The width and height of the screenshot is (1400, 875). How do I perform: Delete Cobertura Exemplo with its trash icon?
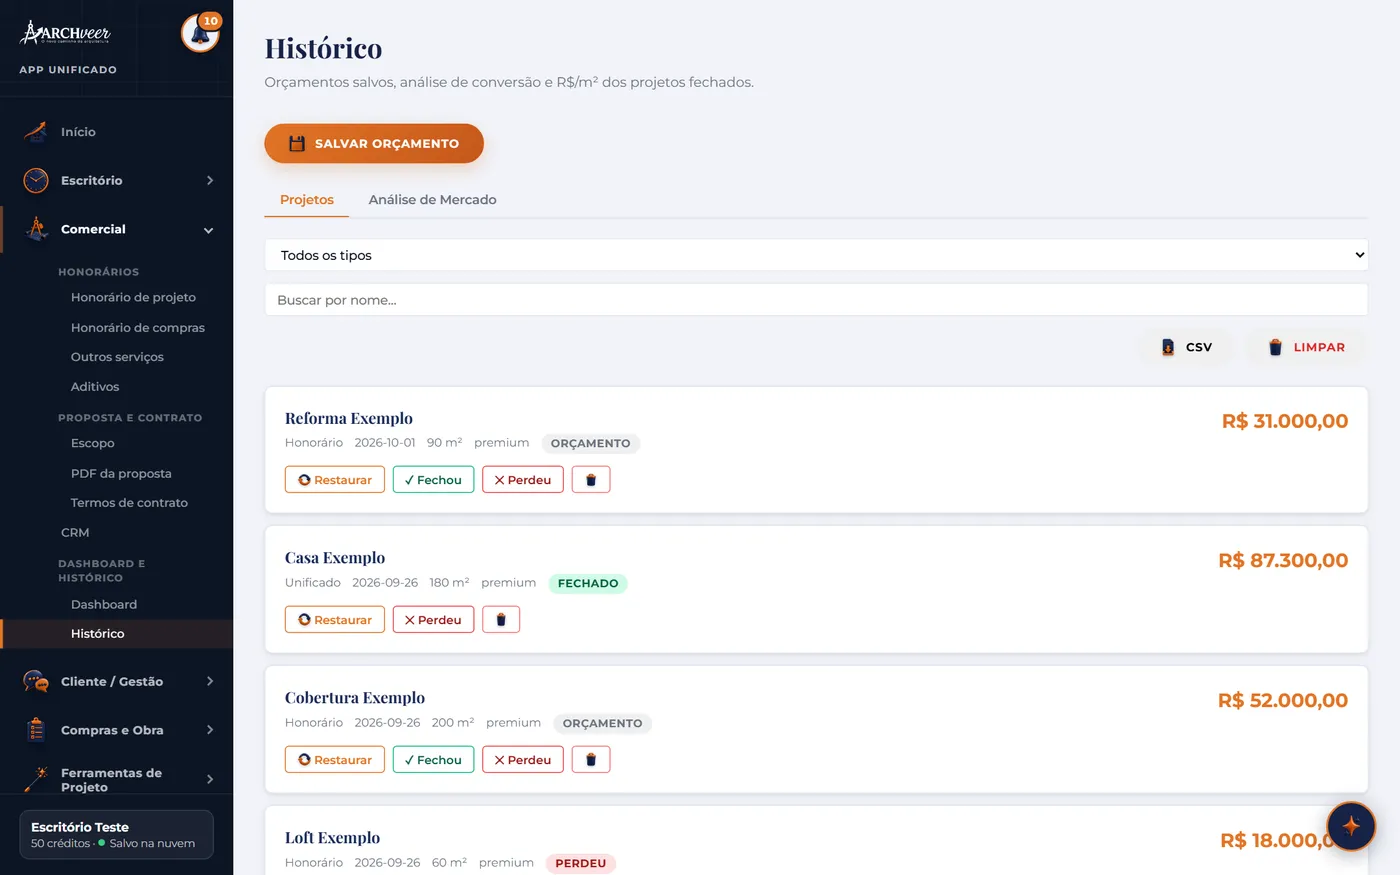pos(591,760)
